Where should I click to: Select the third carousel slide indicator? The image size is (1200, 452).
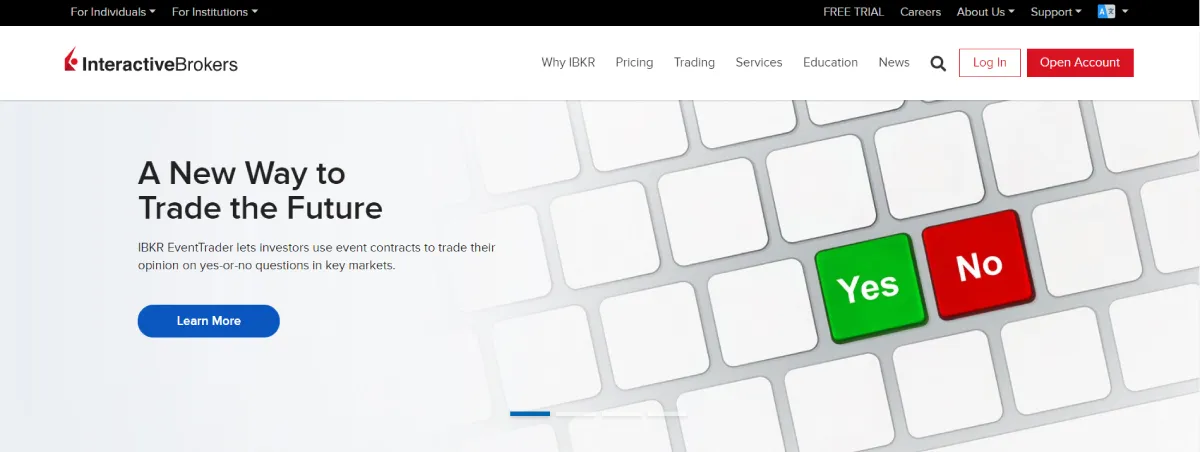622,414
